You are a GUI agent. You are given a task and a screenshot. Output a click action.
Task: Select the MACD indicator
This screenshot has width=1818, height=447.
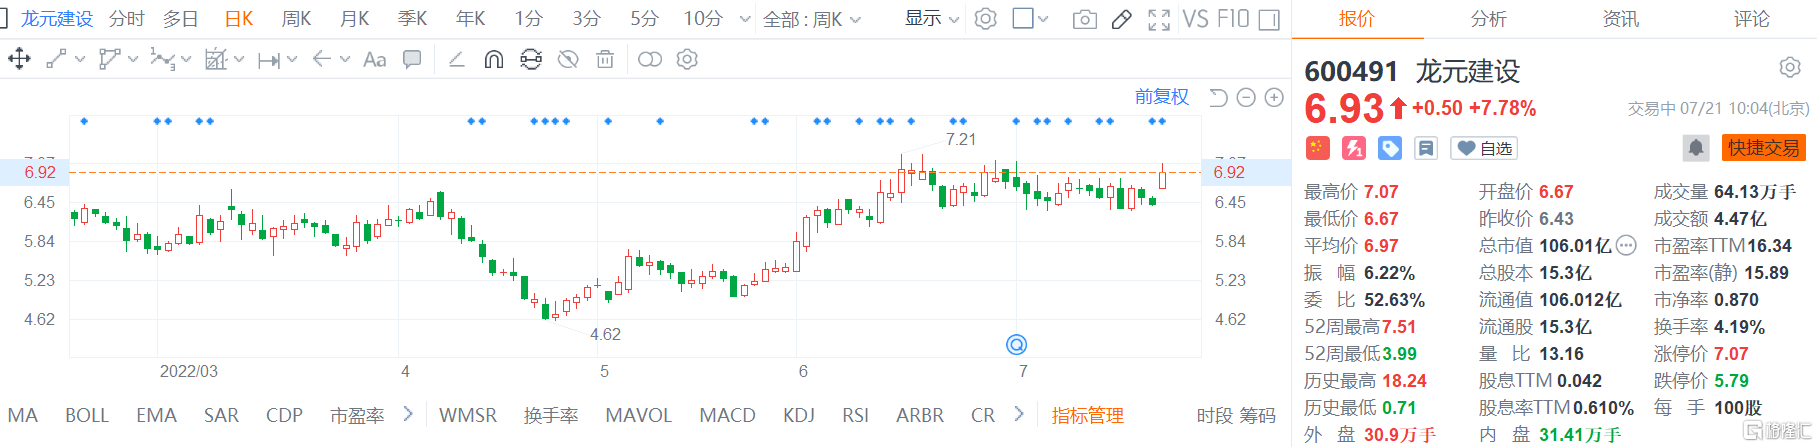727,415
